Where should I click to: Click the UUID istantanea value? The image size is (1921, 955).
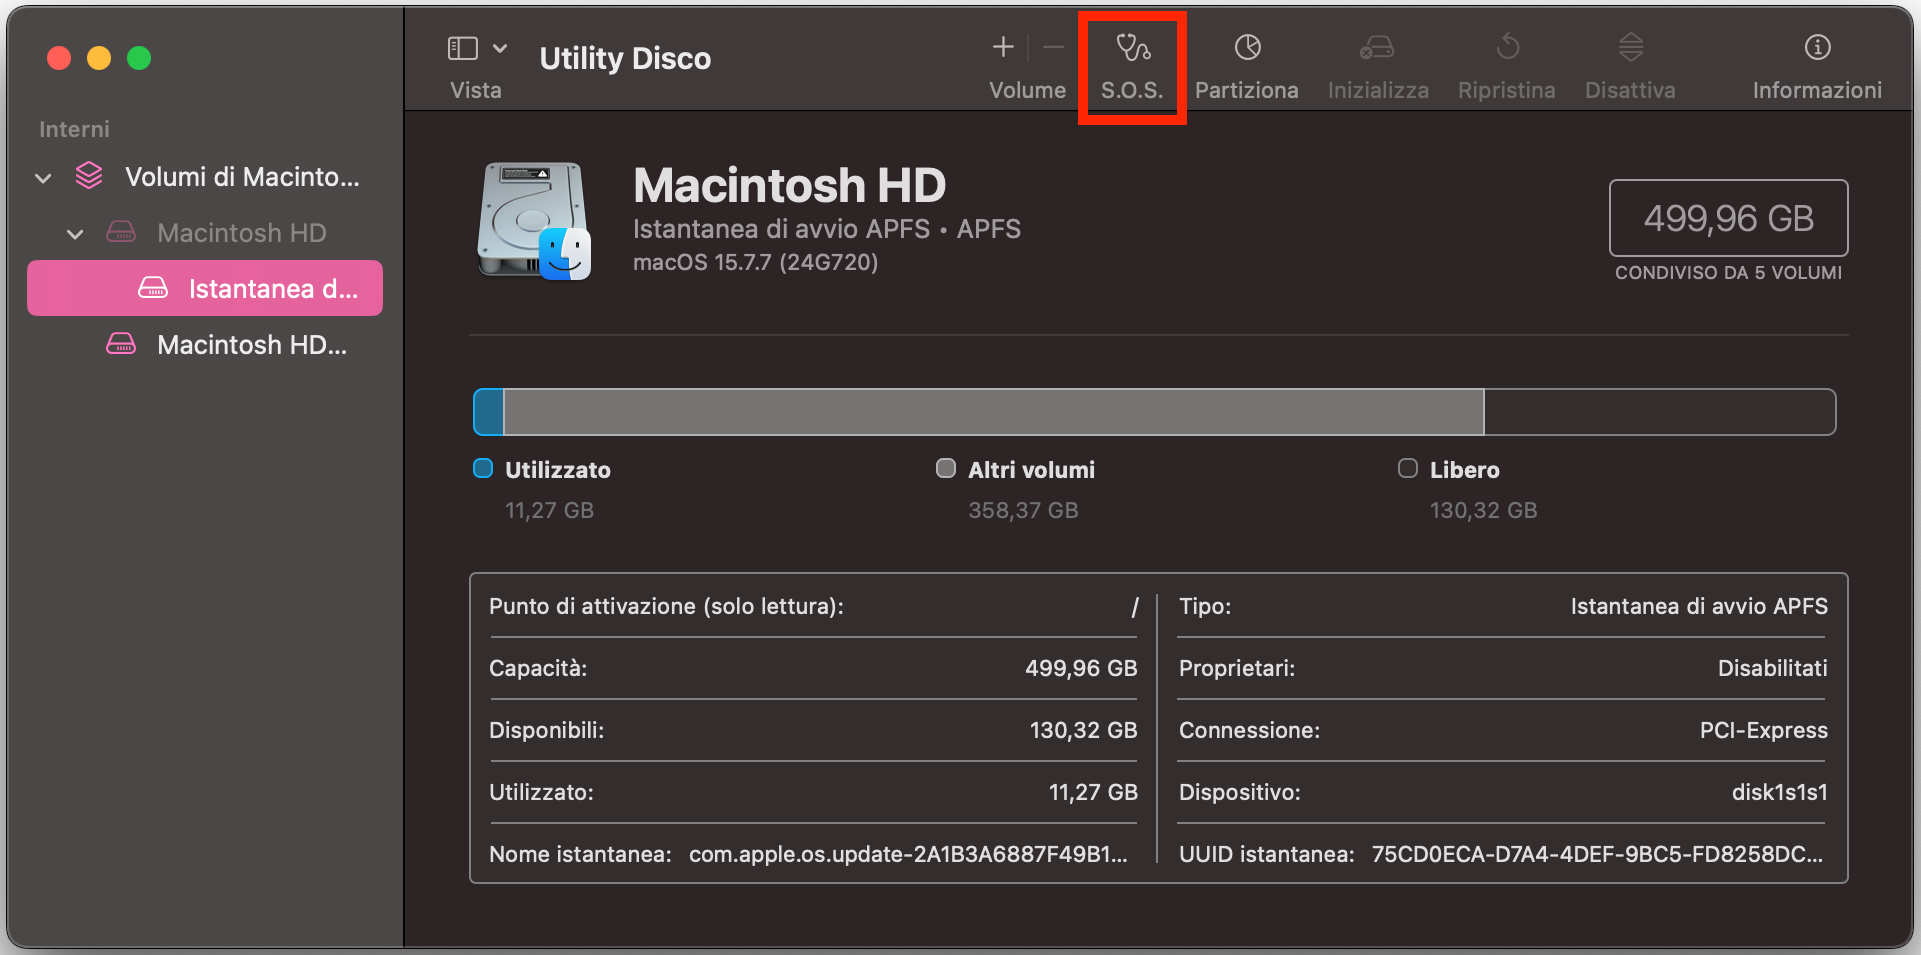click(x=1597, y=854)
